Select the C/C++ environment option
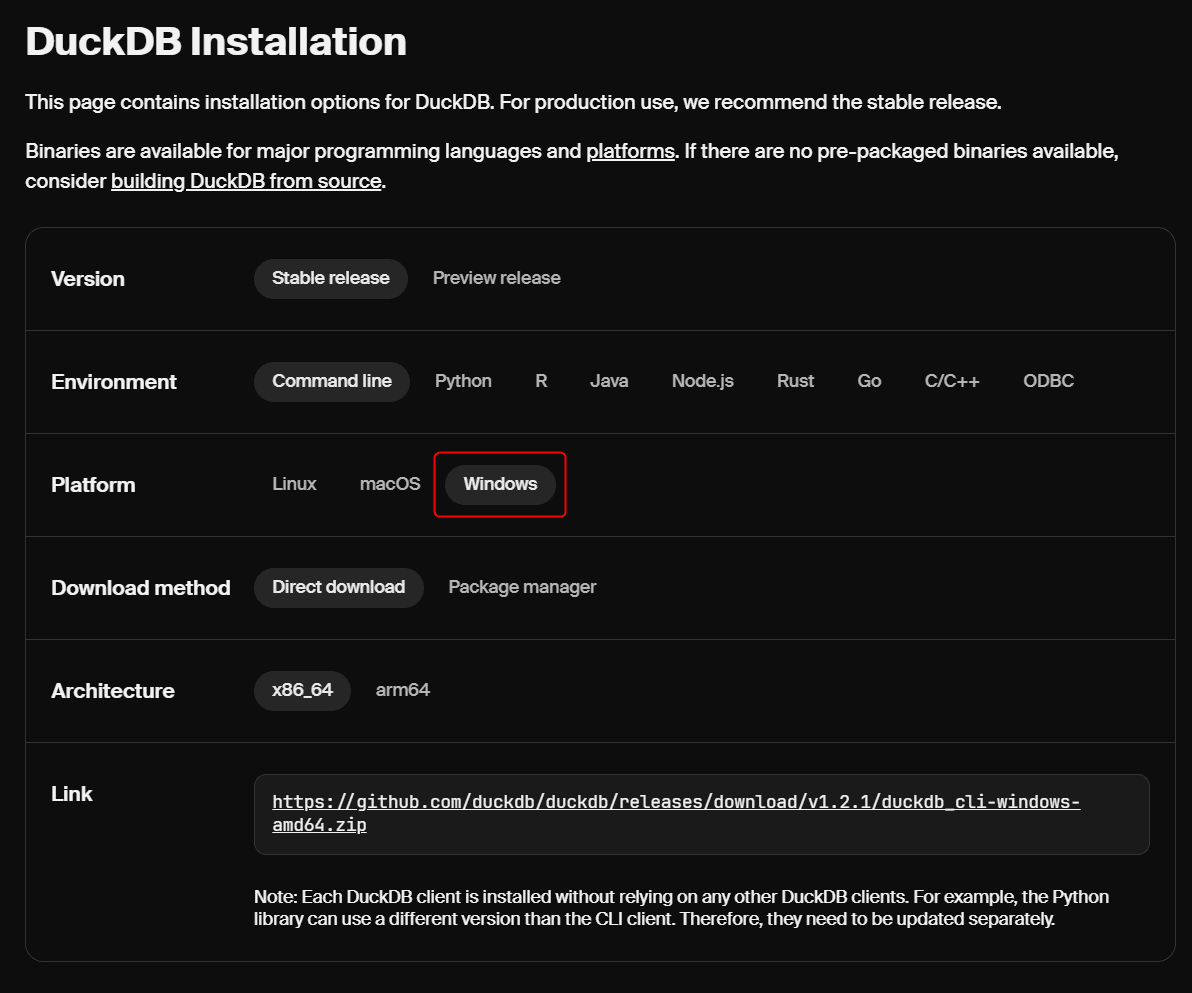This screenshot has width=1192, height=993. tap(952, 381)
